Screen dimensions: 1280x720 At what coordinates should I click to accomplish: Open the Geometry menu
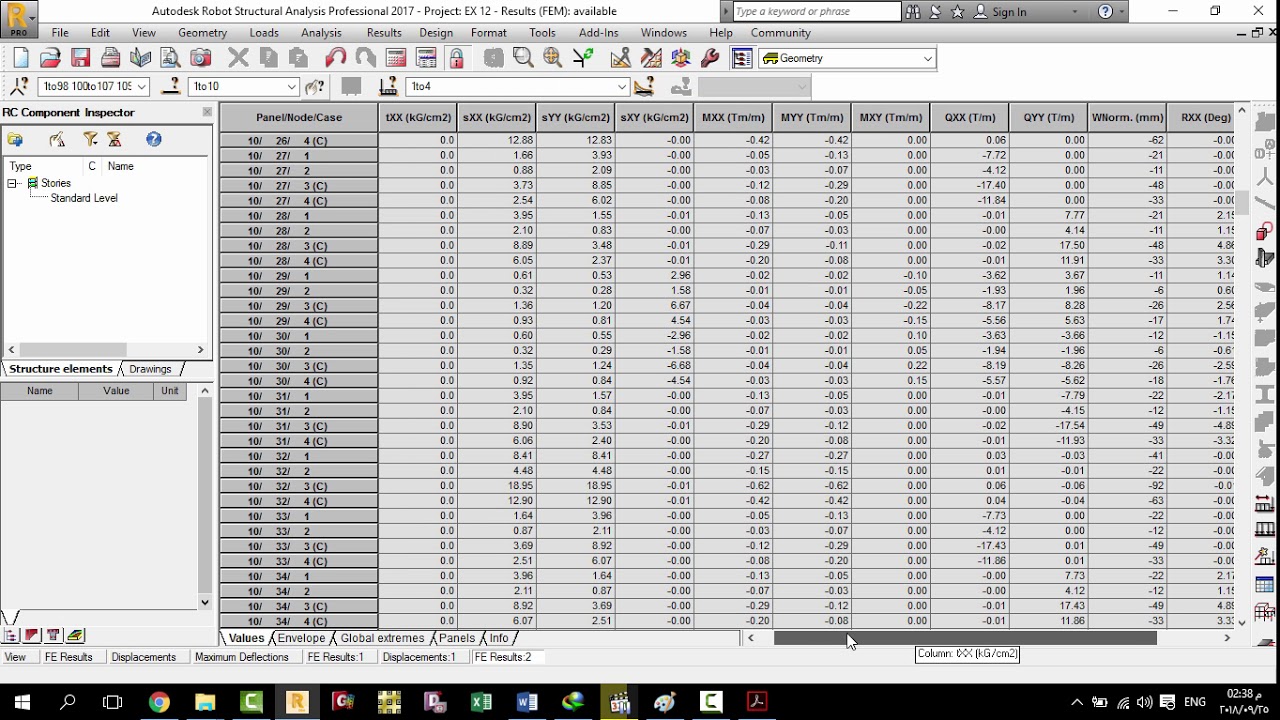(202, 33)
